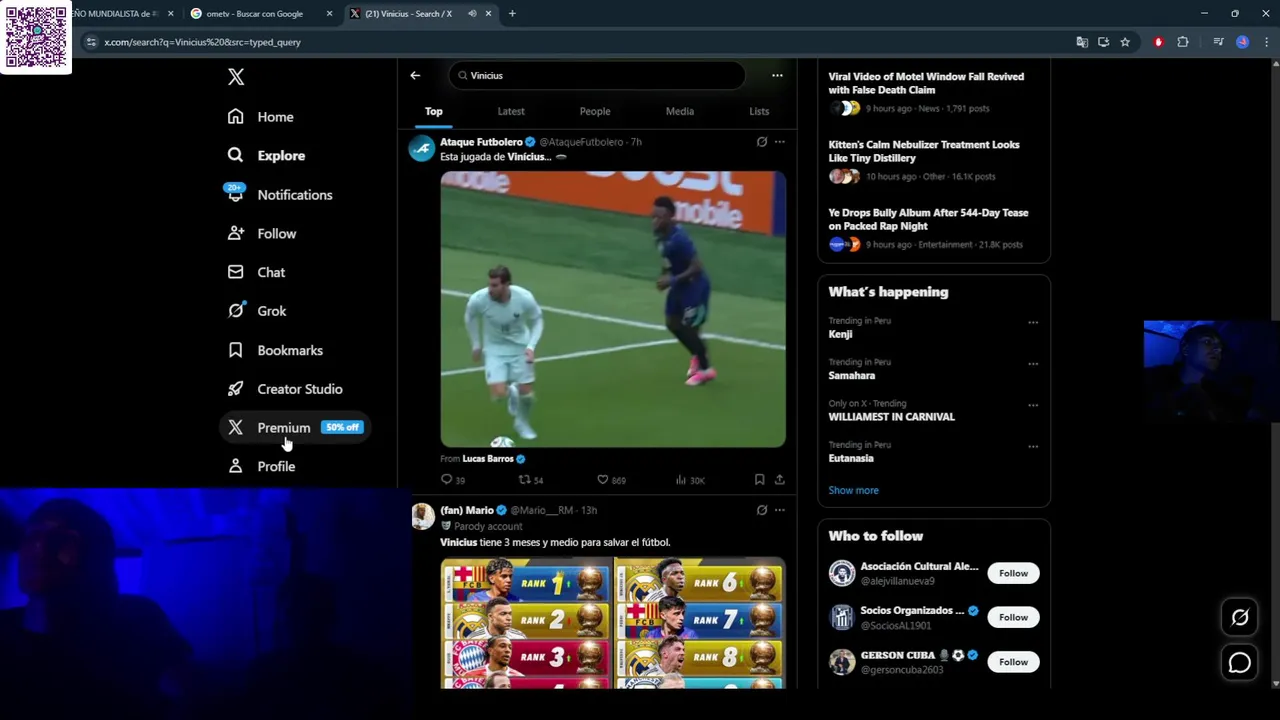Image resolution: width=1280 pixels, height=720 pixels.
Task: Like the Ataque Futbolero post
Action: coord(611,480)
